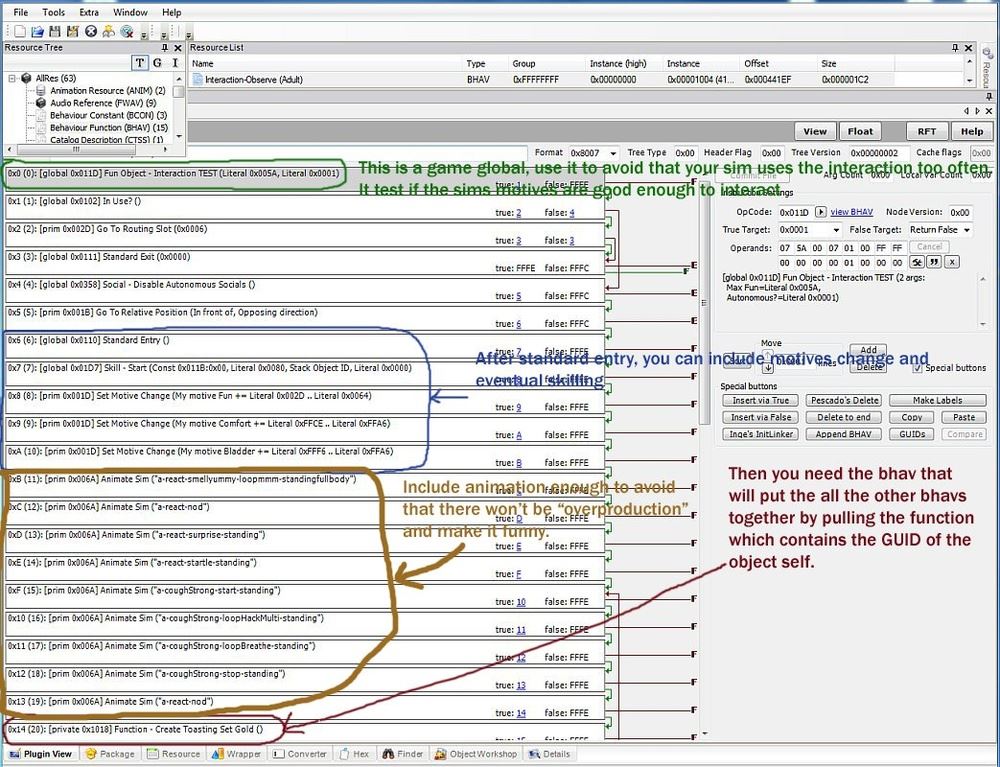Image resolution: width=1000 pixels, height=767 pixels.
Task: Click the arrow button next to OpCode
Action: [x=821, y=212]
